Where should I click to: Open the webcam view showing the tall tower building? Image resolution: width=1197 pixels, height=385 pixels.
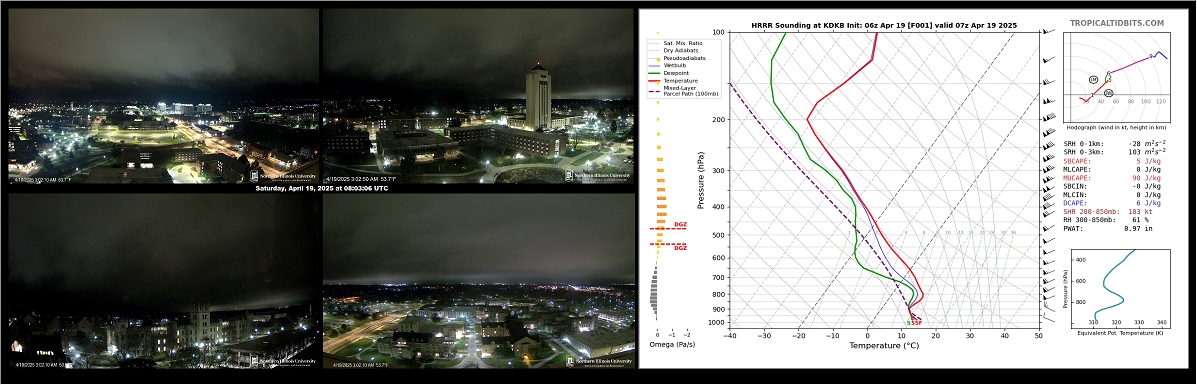pyautogui.click(x=478, y=95)
